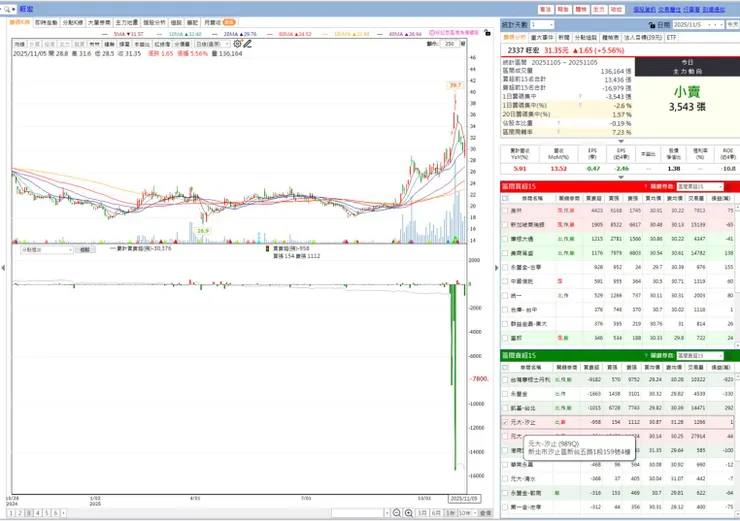The width and height of the screenshot is (740, 521).
Task: Open the 關鍵券商 dropdown in the green 賣超 header
Action: click(x=700, y=355)
